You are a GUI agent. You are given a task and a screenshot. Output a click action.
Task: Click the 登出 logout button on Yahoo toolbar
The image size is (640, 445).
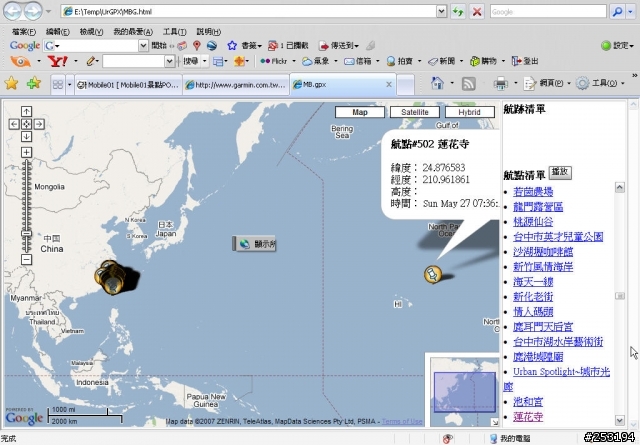point(525,61)
